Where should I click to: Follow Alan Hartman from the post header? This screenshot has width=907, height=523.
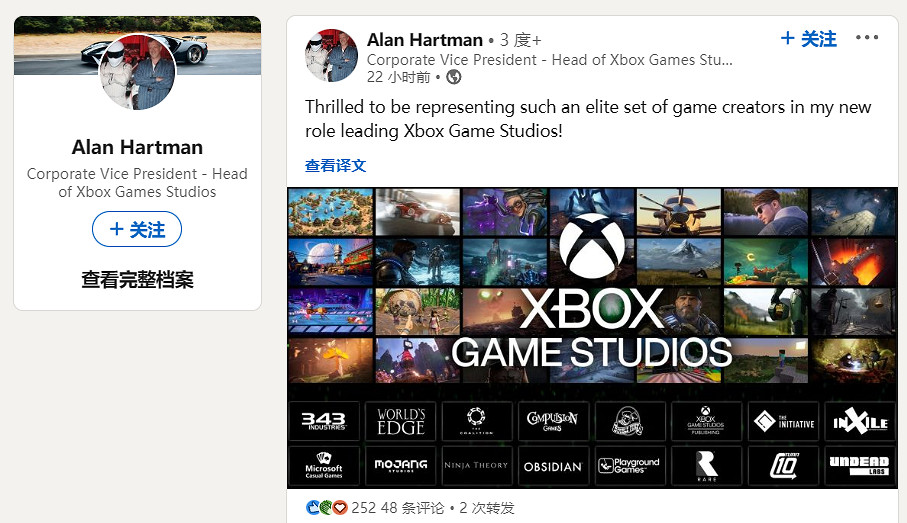[808, 39]
